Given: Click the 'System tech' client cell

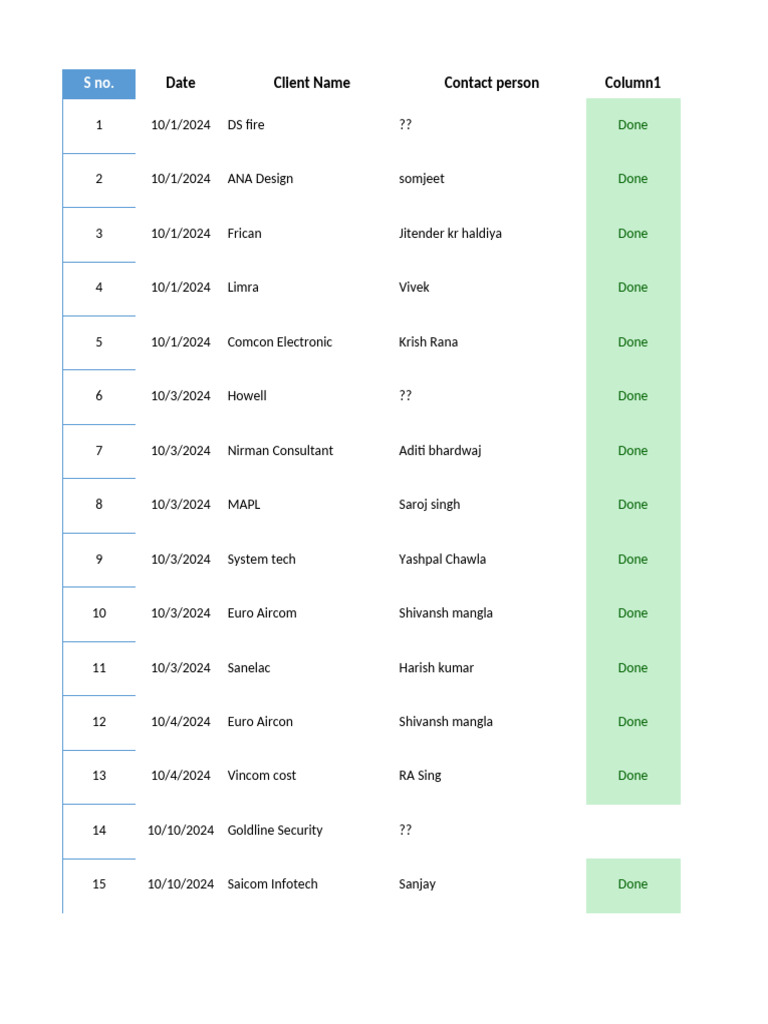Looking at the screenshot, I should [261, 559].
